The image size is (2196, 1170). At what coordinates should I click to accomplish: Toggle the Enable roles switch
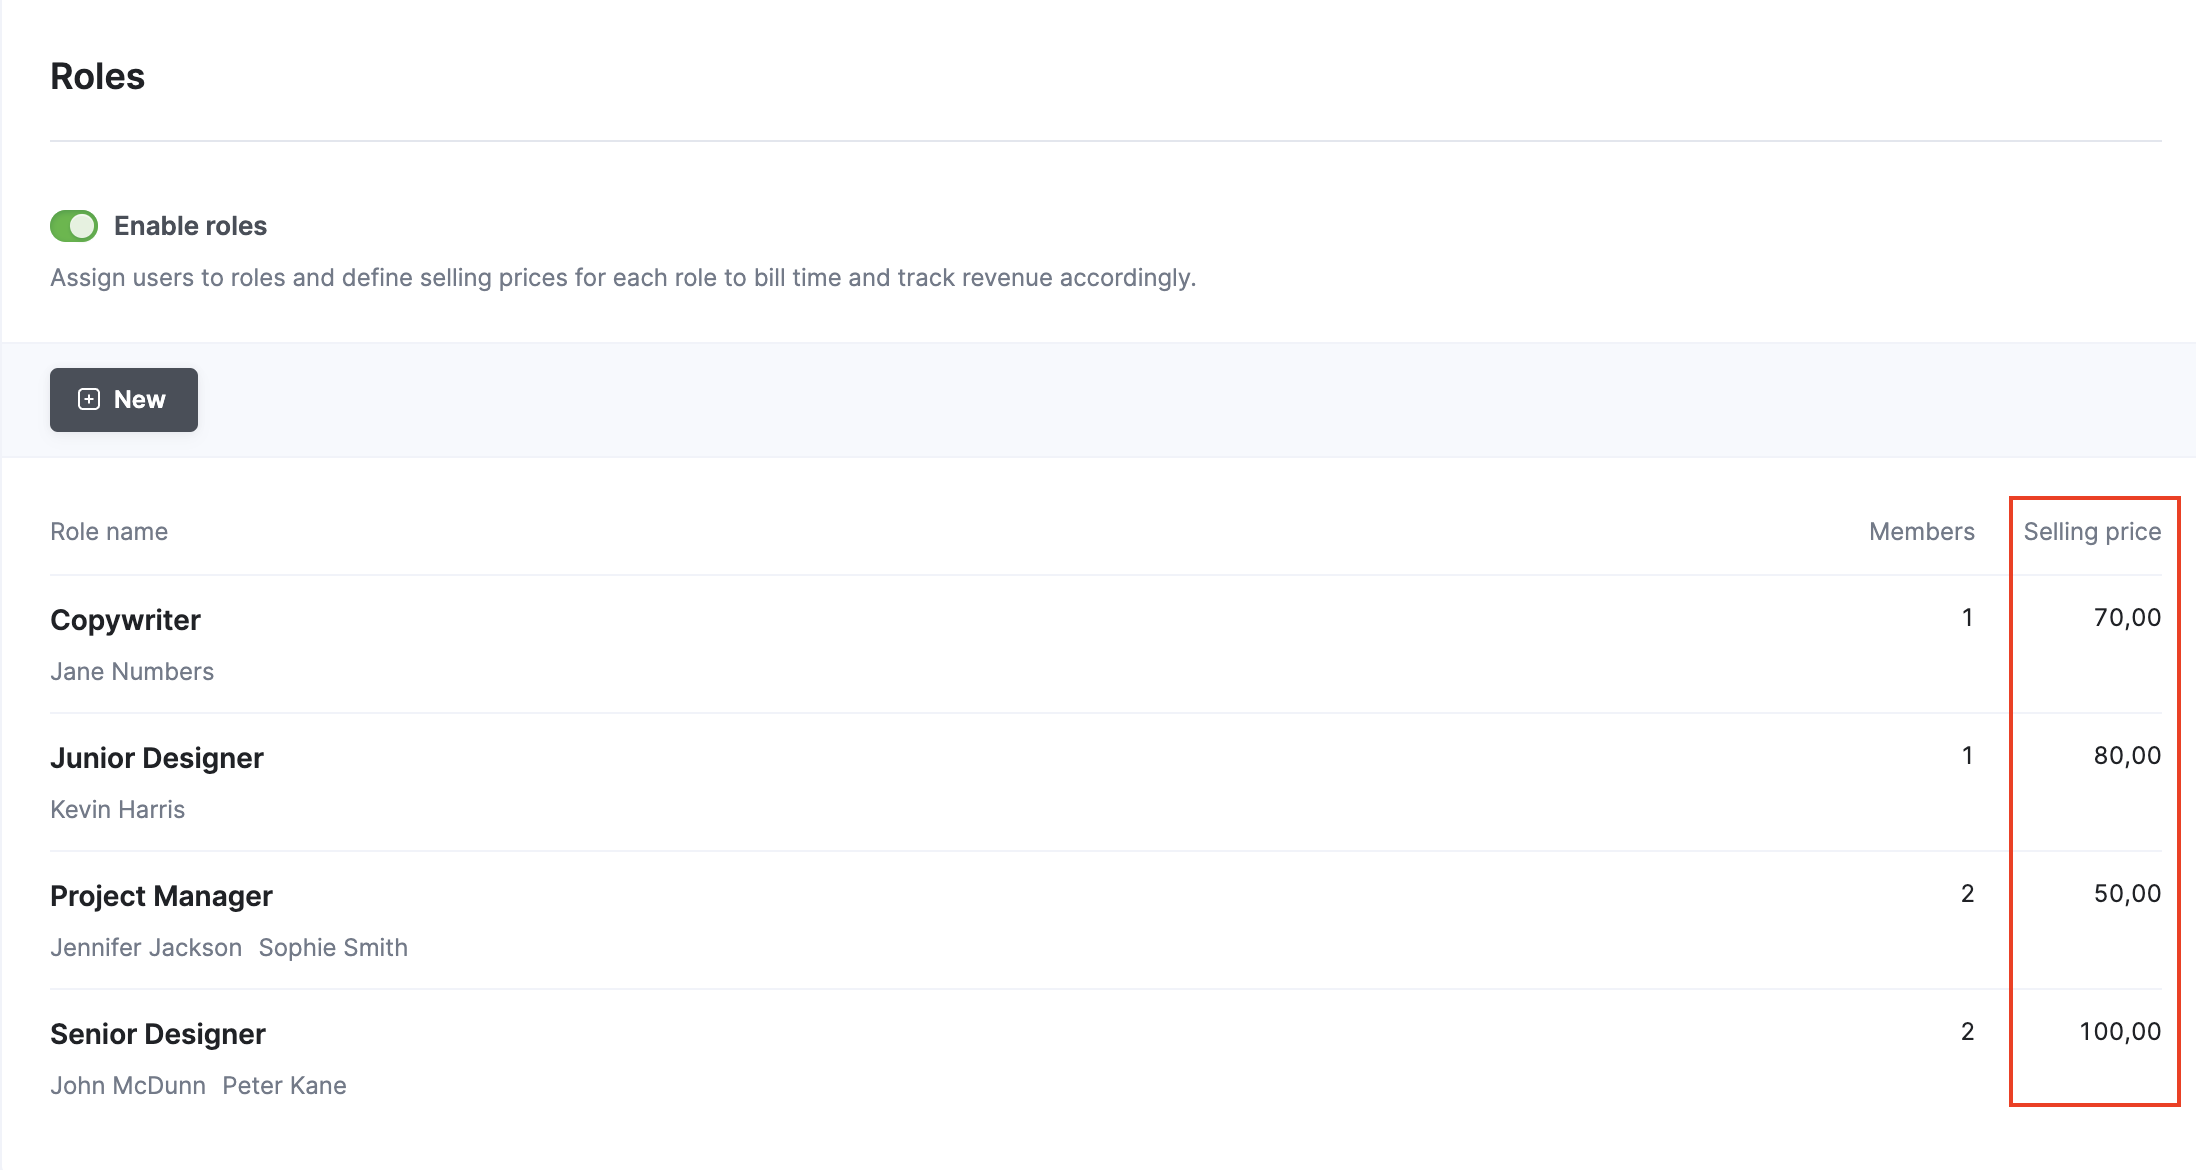(74, 226)
